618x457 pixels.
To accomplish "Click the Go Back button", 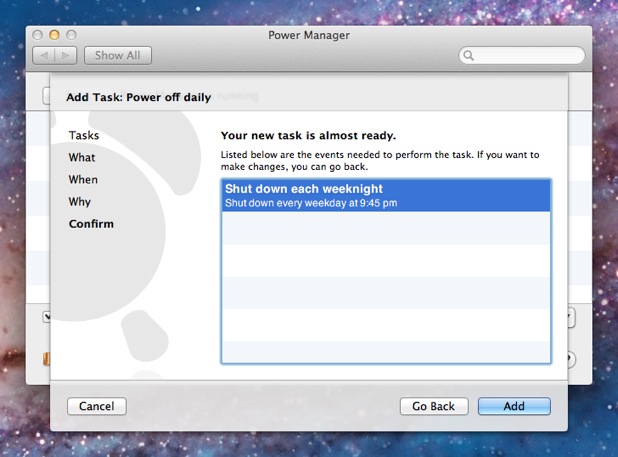I will tap(434, 406).
